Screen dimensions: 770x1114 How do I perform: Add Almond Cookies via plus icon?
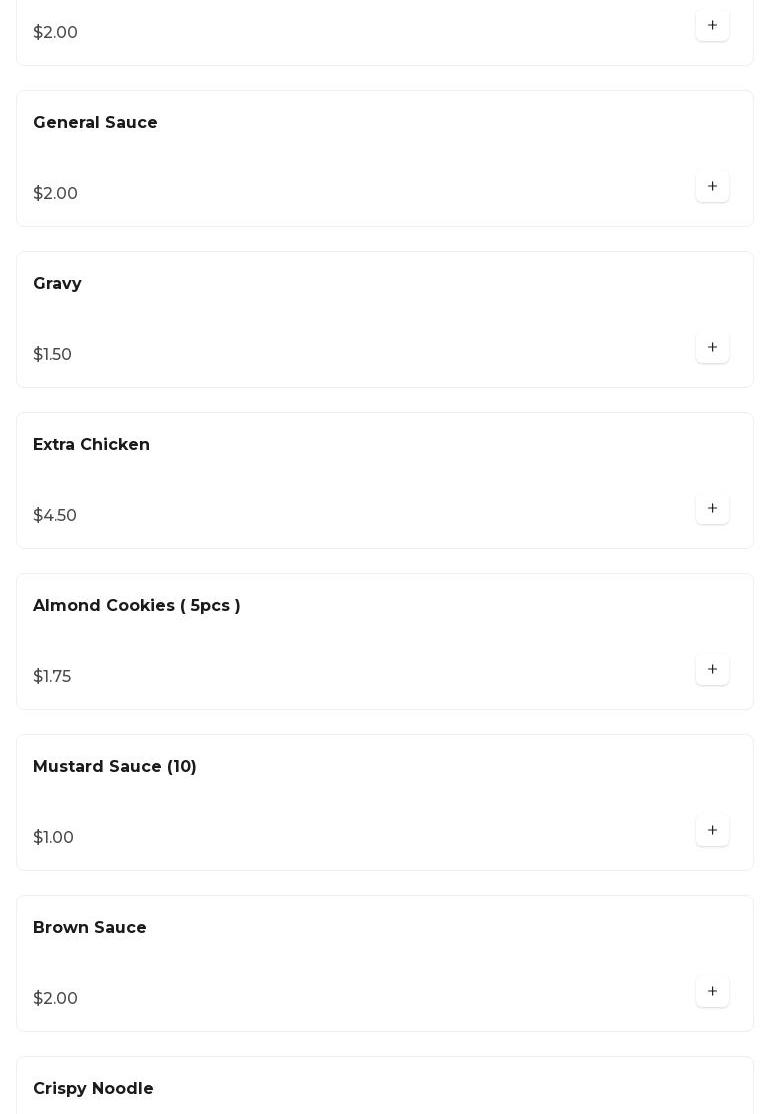[712, 670]
